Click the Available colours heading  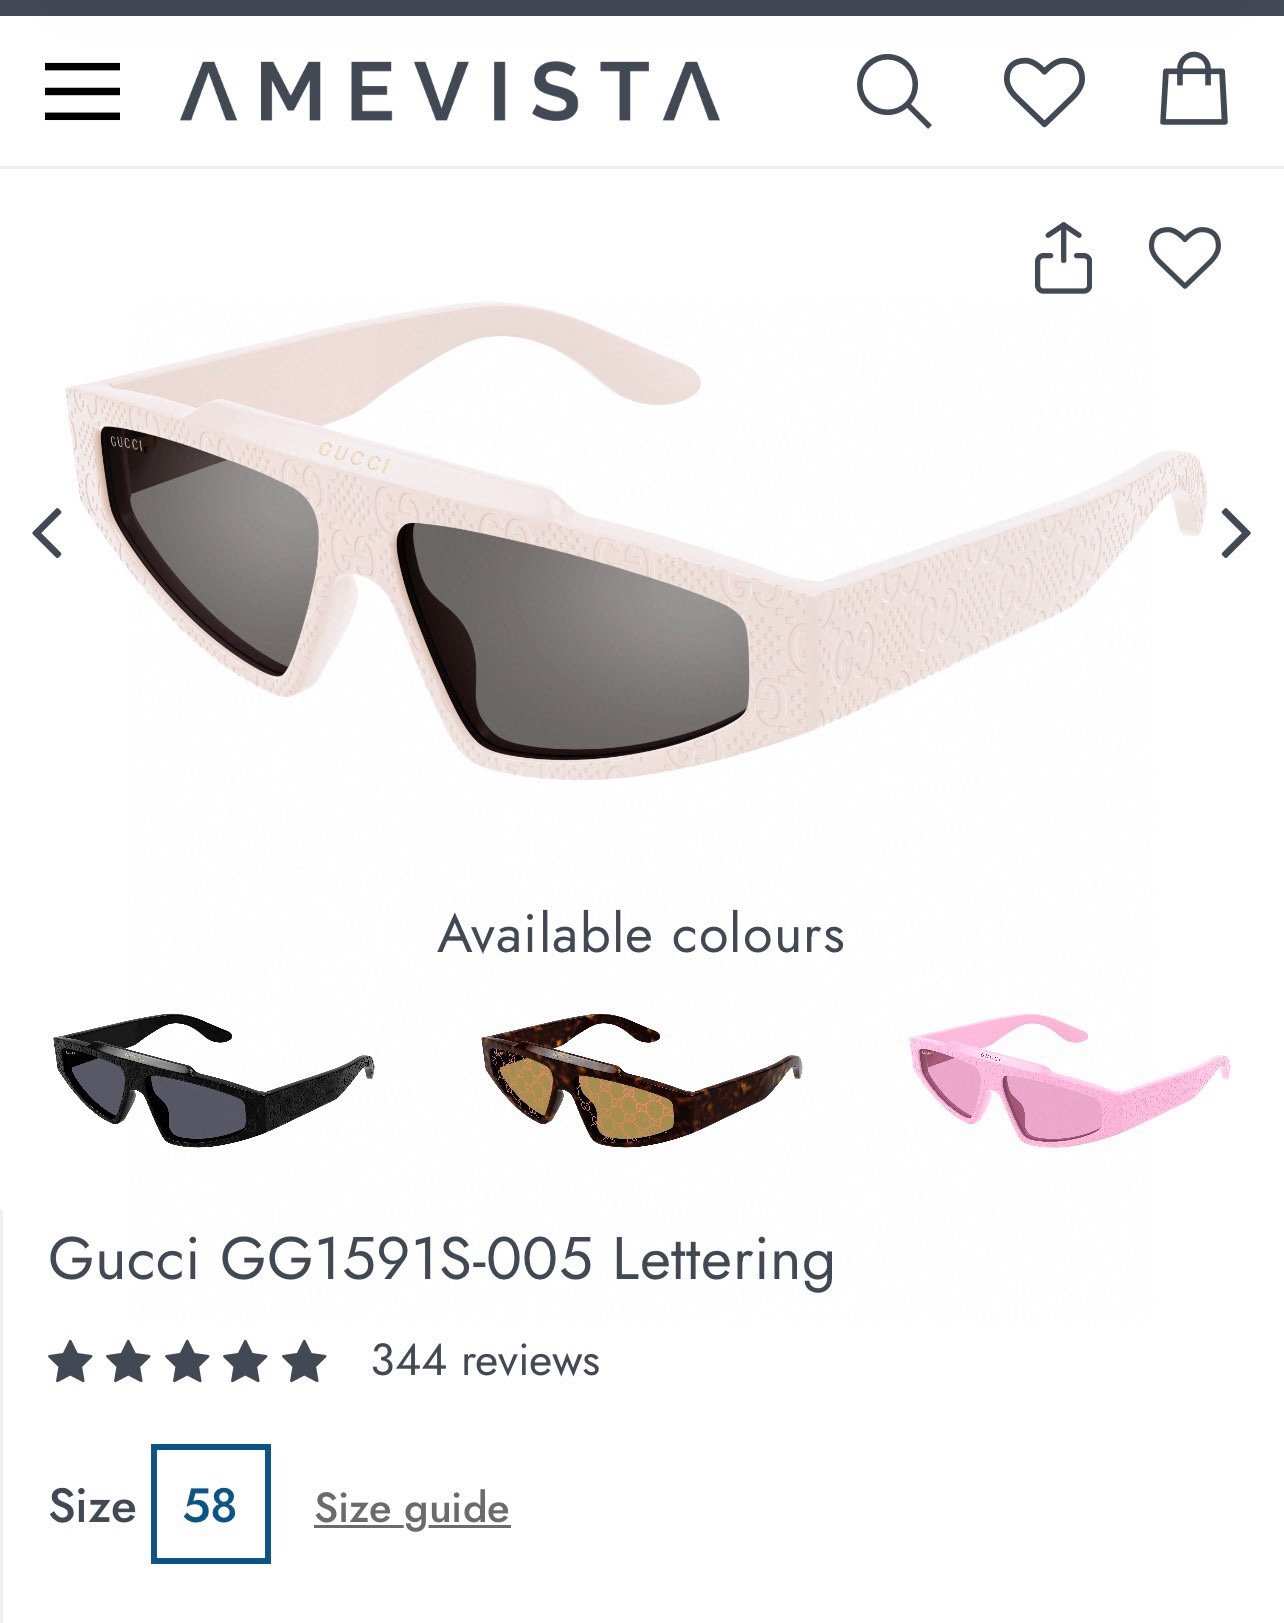click(641, 934)
